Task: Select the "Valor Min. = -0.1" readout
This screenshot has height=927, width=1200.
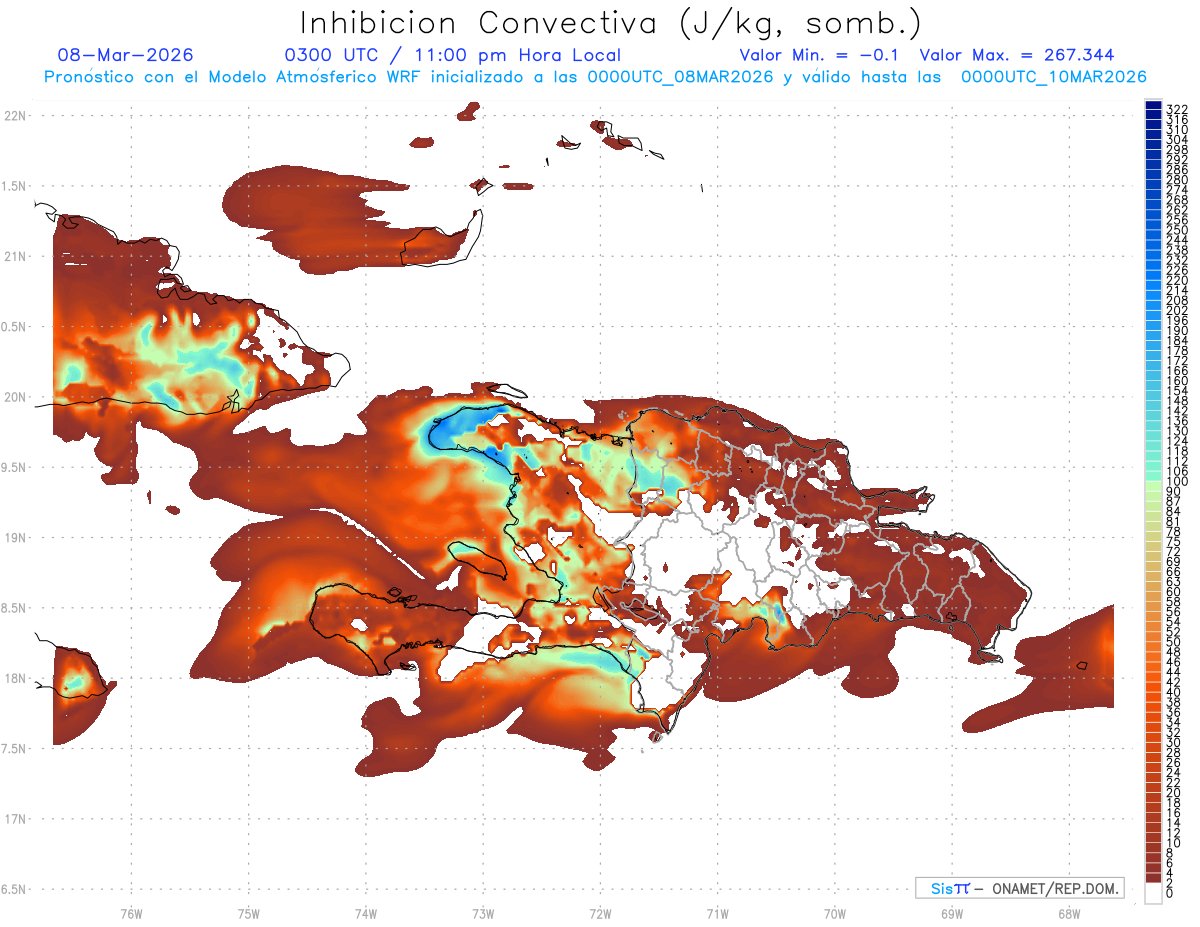Action: pyautogui.click(x=818, y=55)
